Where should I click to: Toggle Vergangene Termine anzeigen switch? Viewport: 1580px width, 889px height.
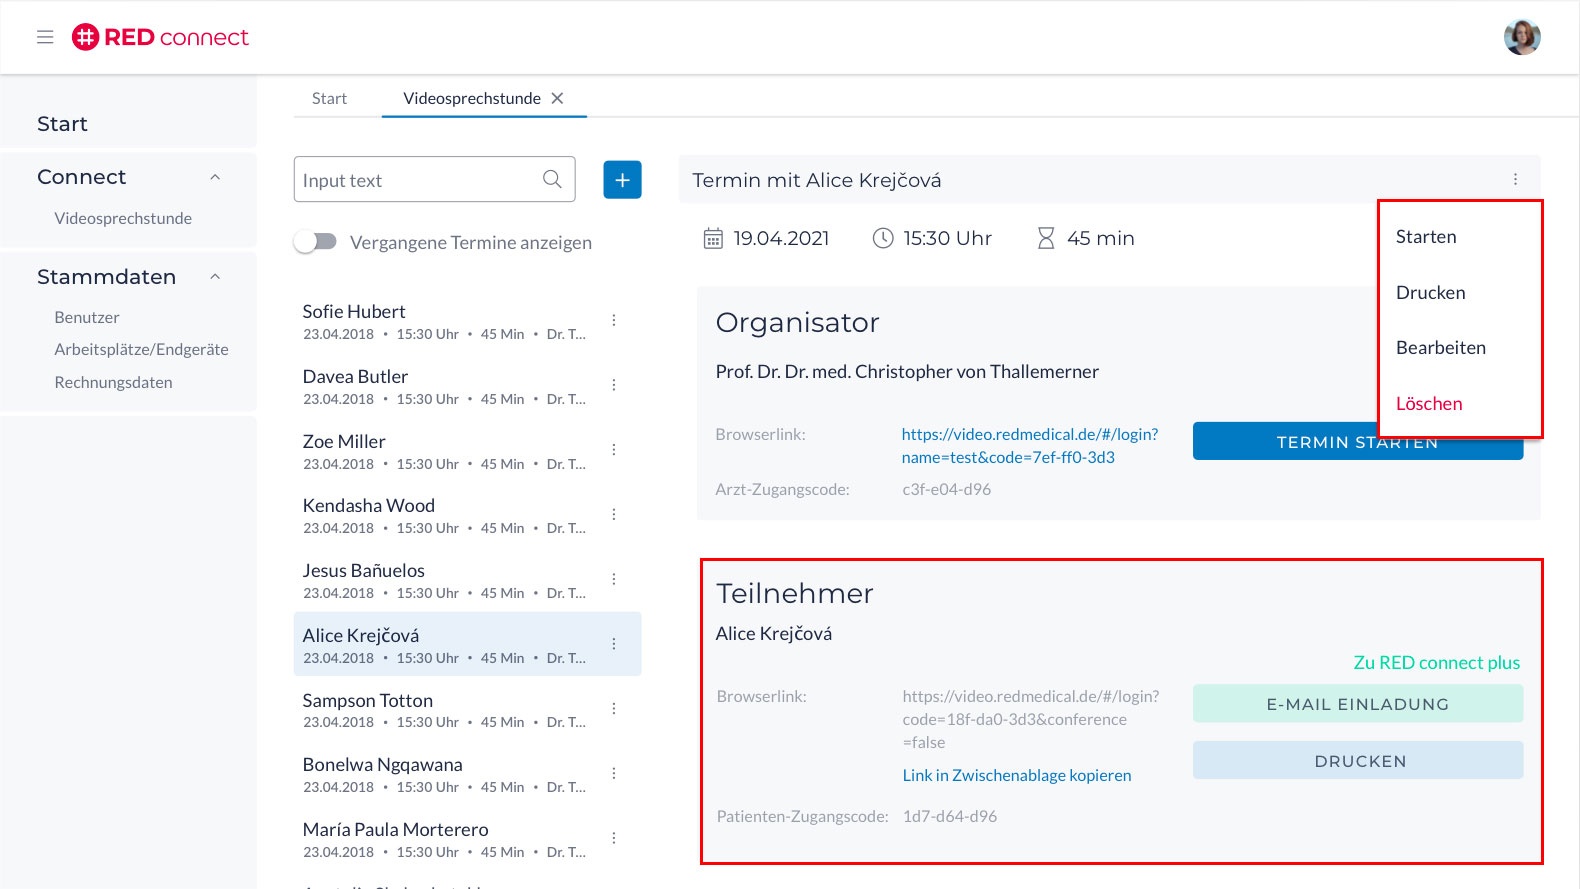pos(316,242)
